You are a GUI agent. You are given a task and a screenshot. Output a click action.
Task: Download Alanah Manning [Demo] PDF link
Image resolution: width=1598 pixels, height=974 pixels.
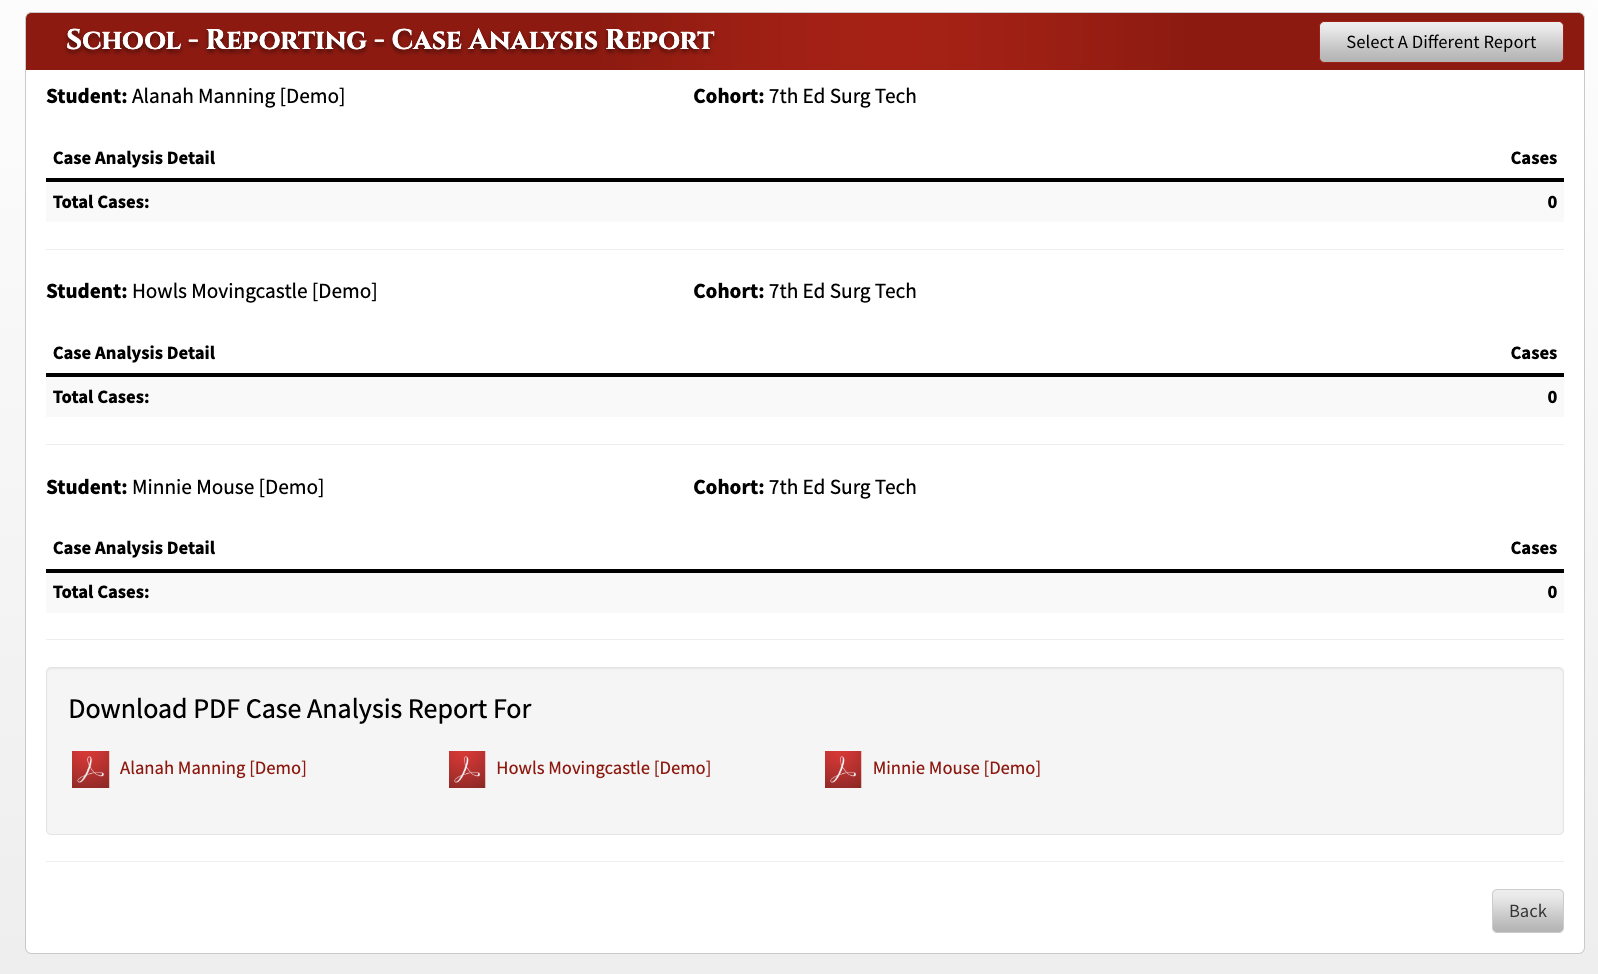[x=213, y=768]
